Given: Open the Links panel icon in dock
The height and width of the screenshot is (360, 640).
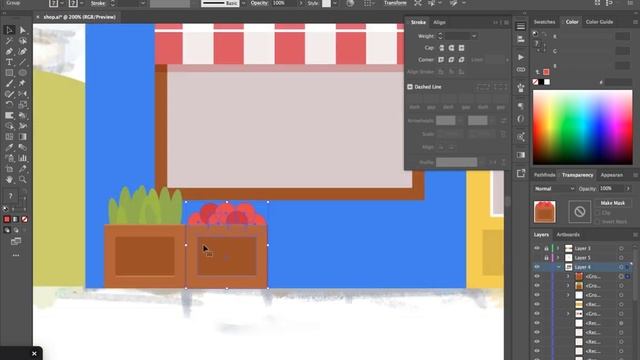Looking at the screenshot, I should point(520,70).
